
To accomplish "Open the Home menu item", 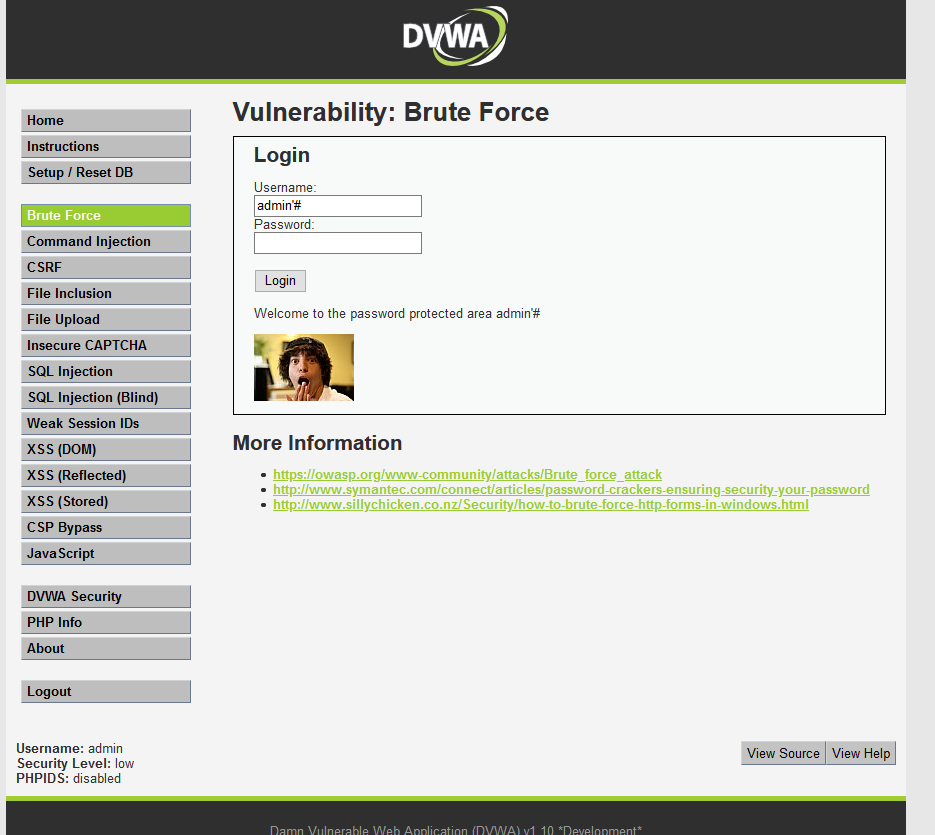I will click(x=105, y=121).
